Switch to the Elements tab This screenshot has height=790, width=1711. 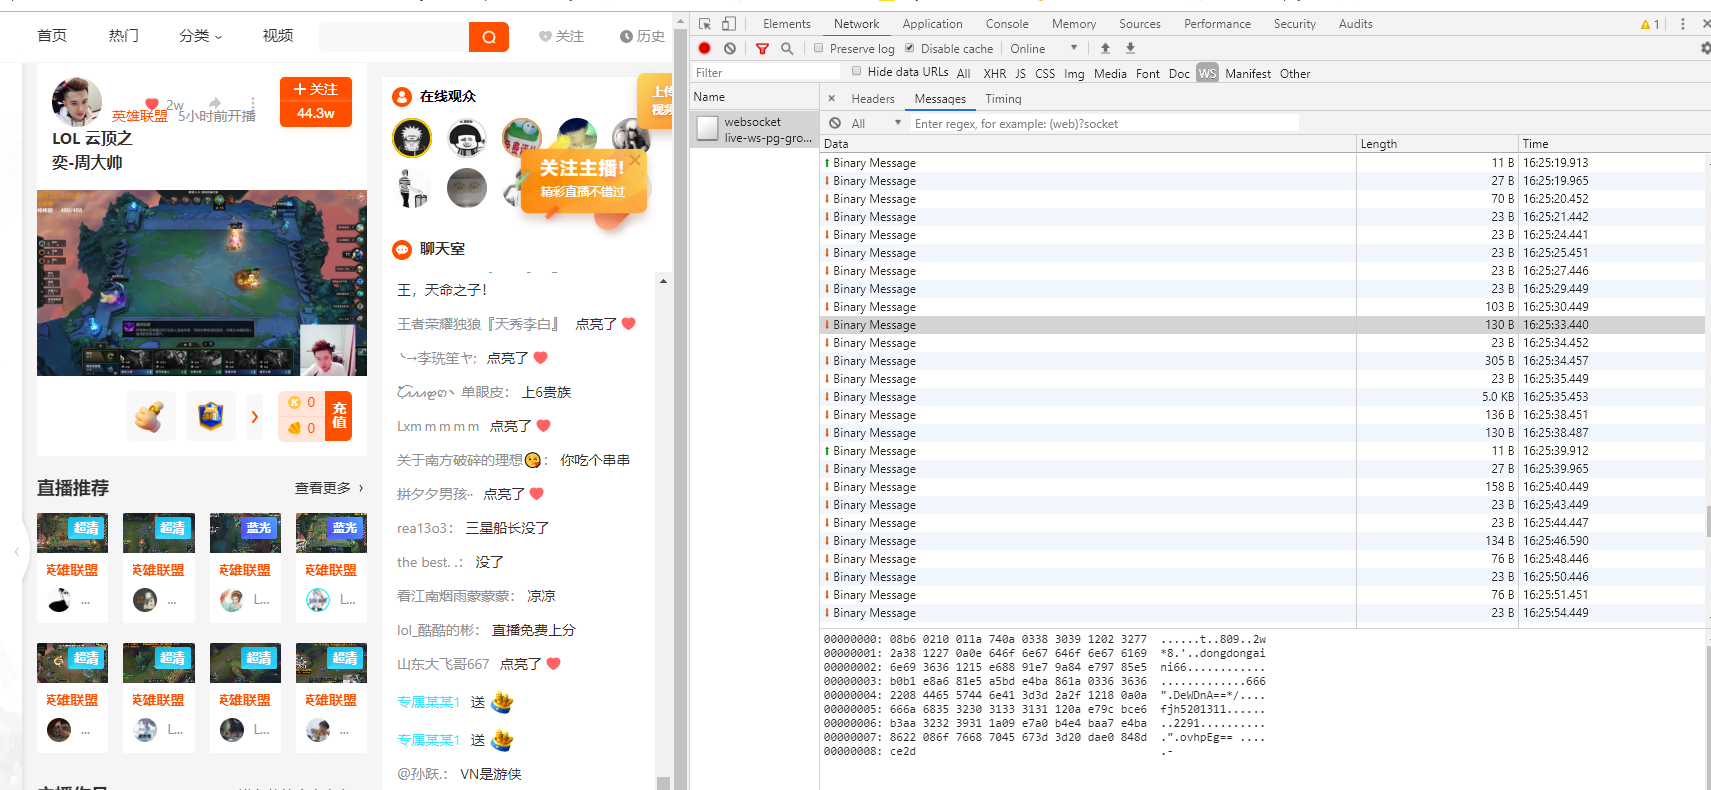pos(786,24)
